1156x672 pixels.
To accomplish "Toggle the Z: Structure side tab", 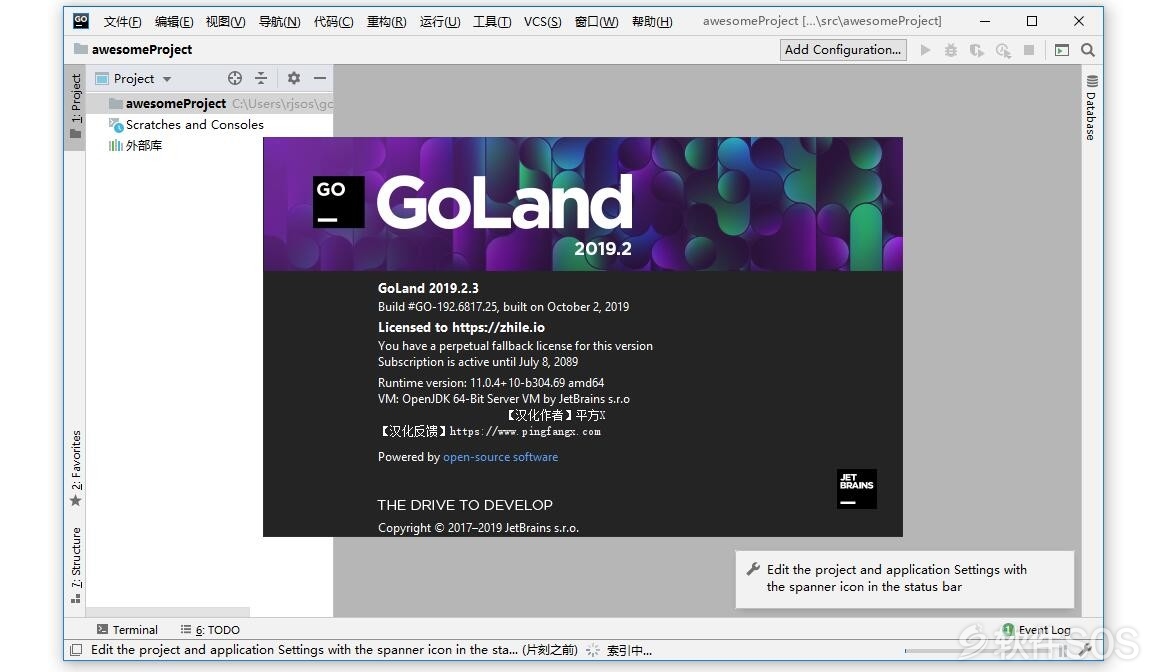I will coord(75,565).
